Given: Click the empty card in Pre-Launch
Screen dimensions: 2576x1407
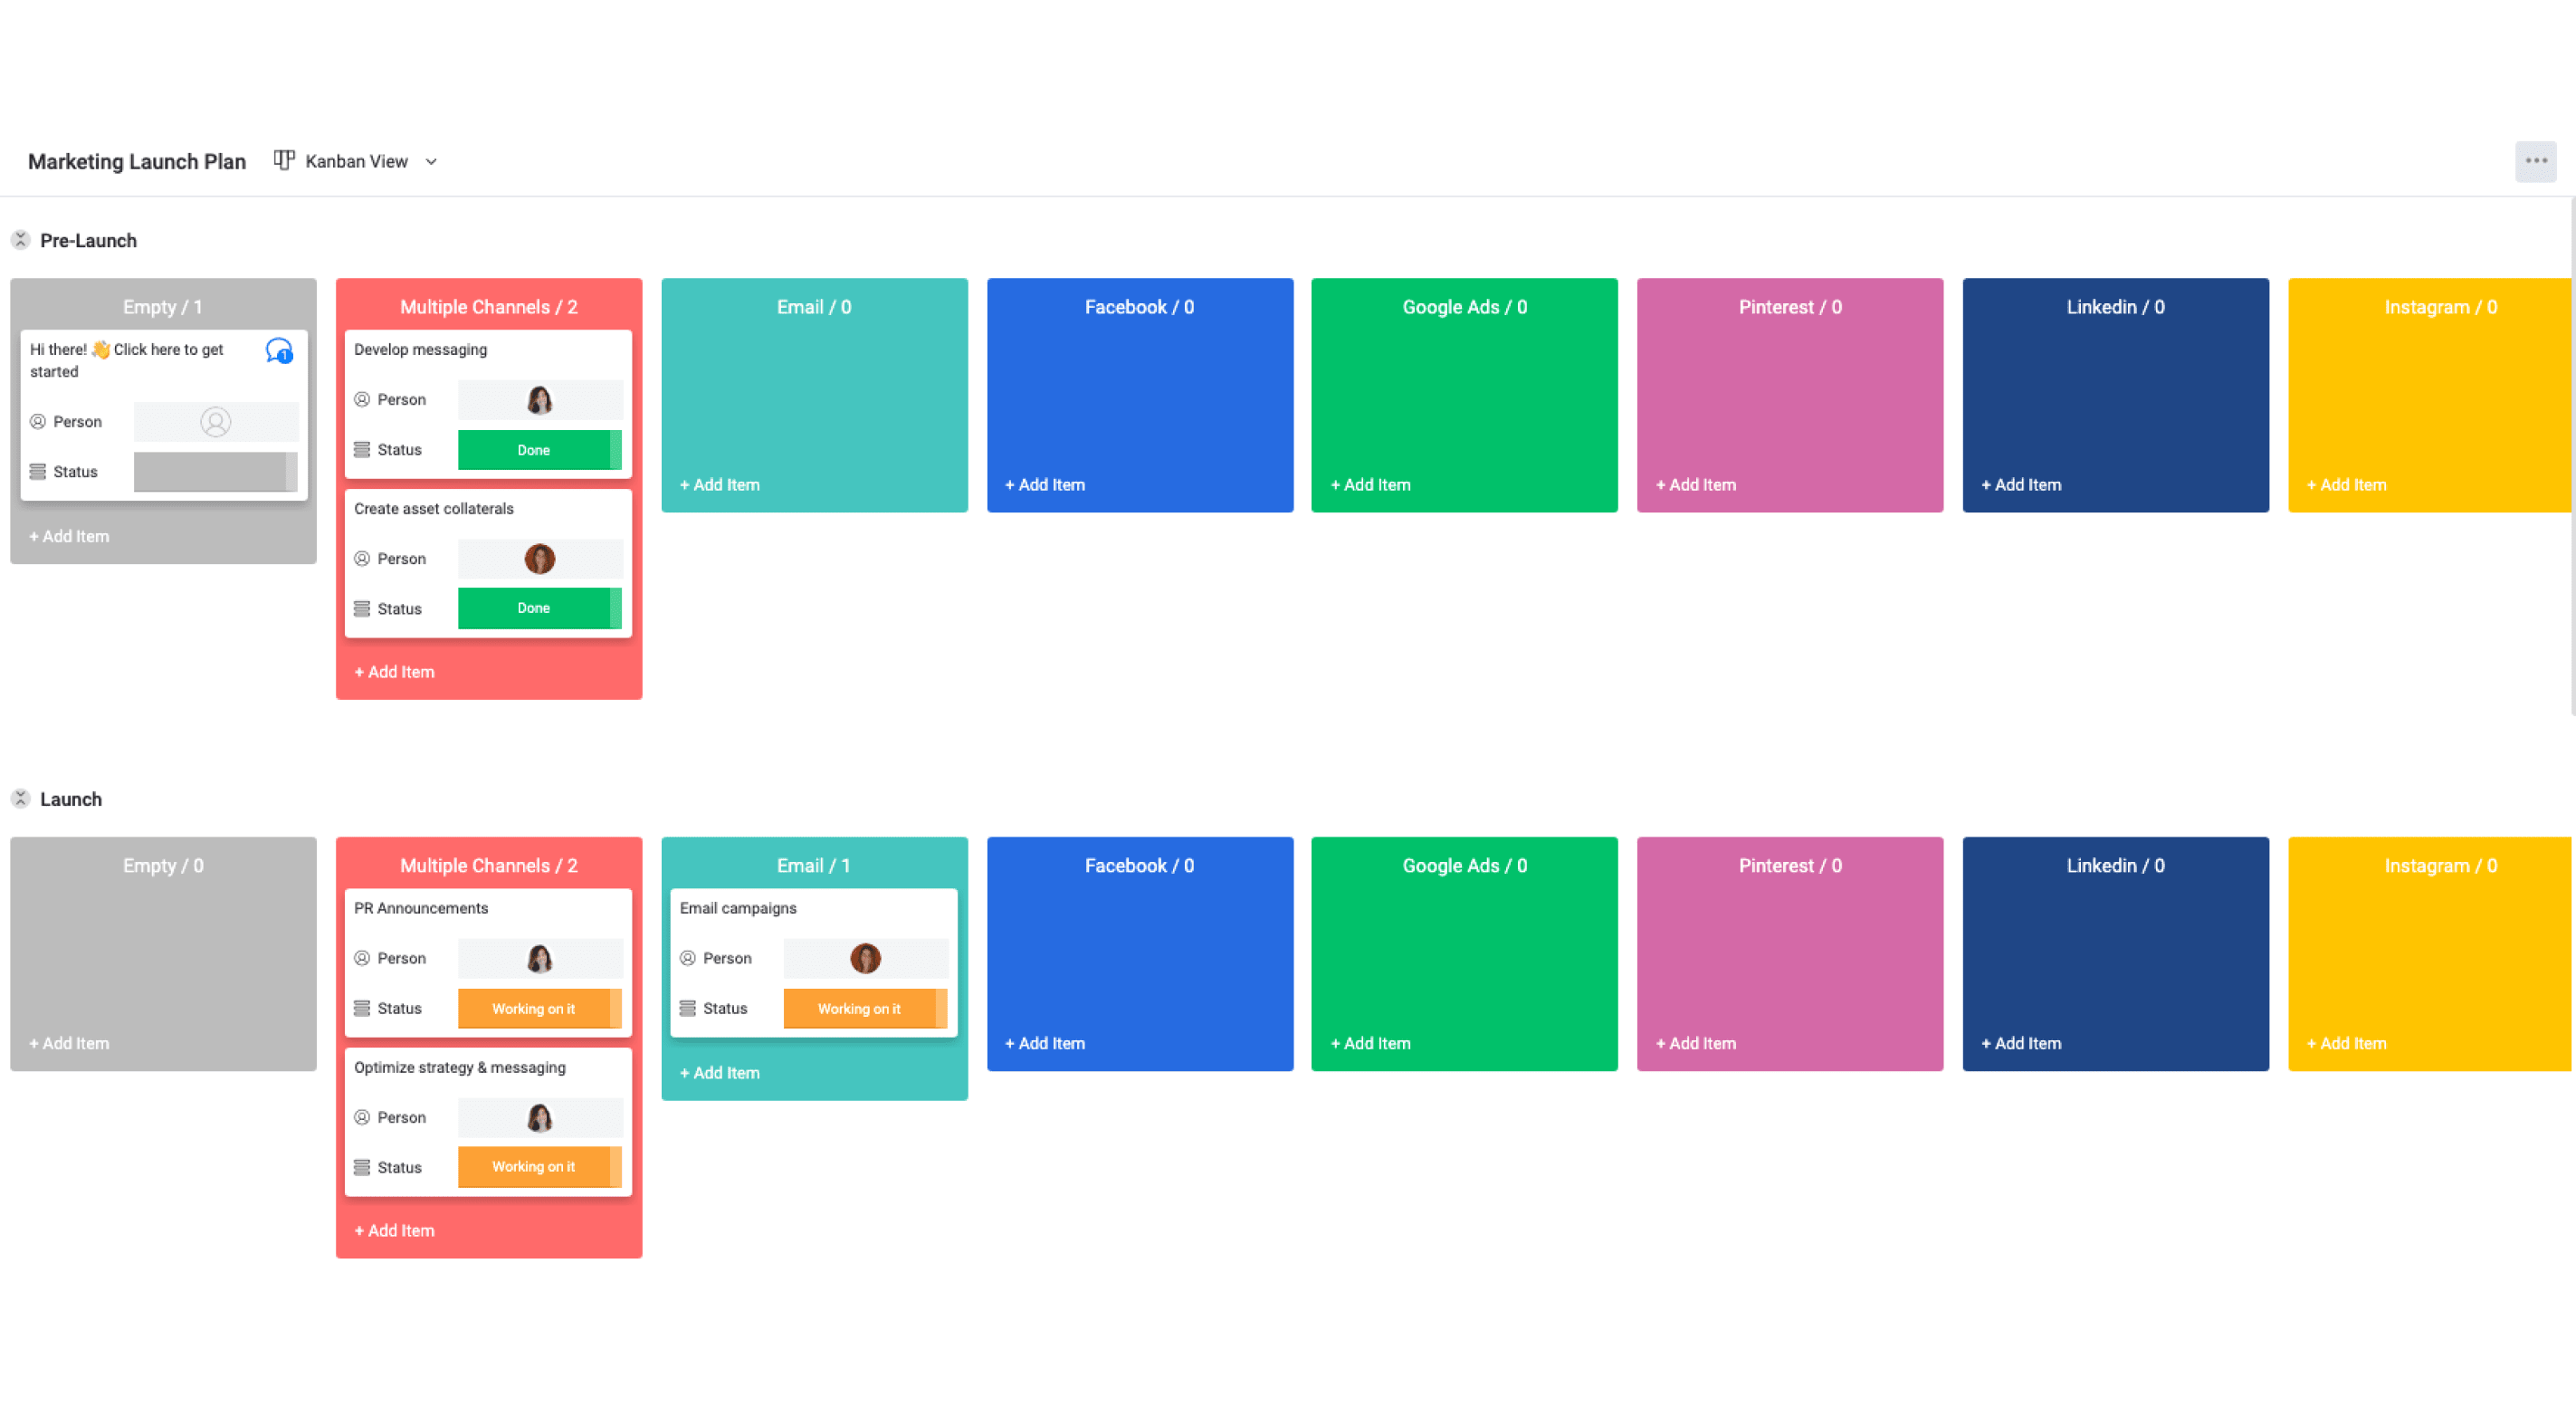Looking at the screenshot, I should pos(165,416).
